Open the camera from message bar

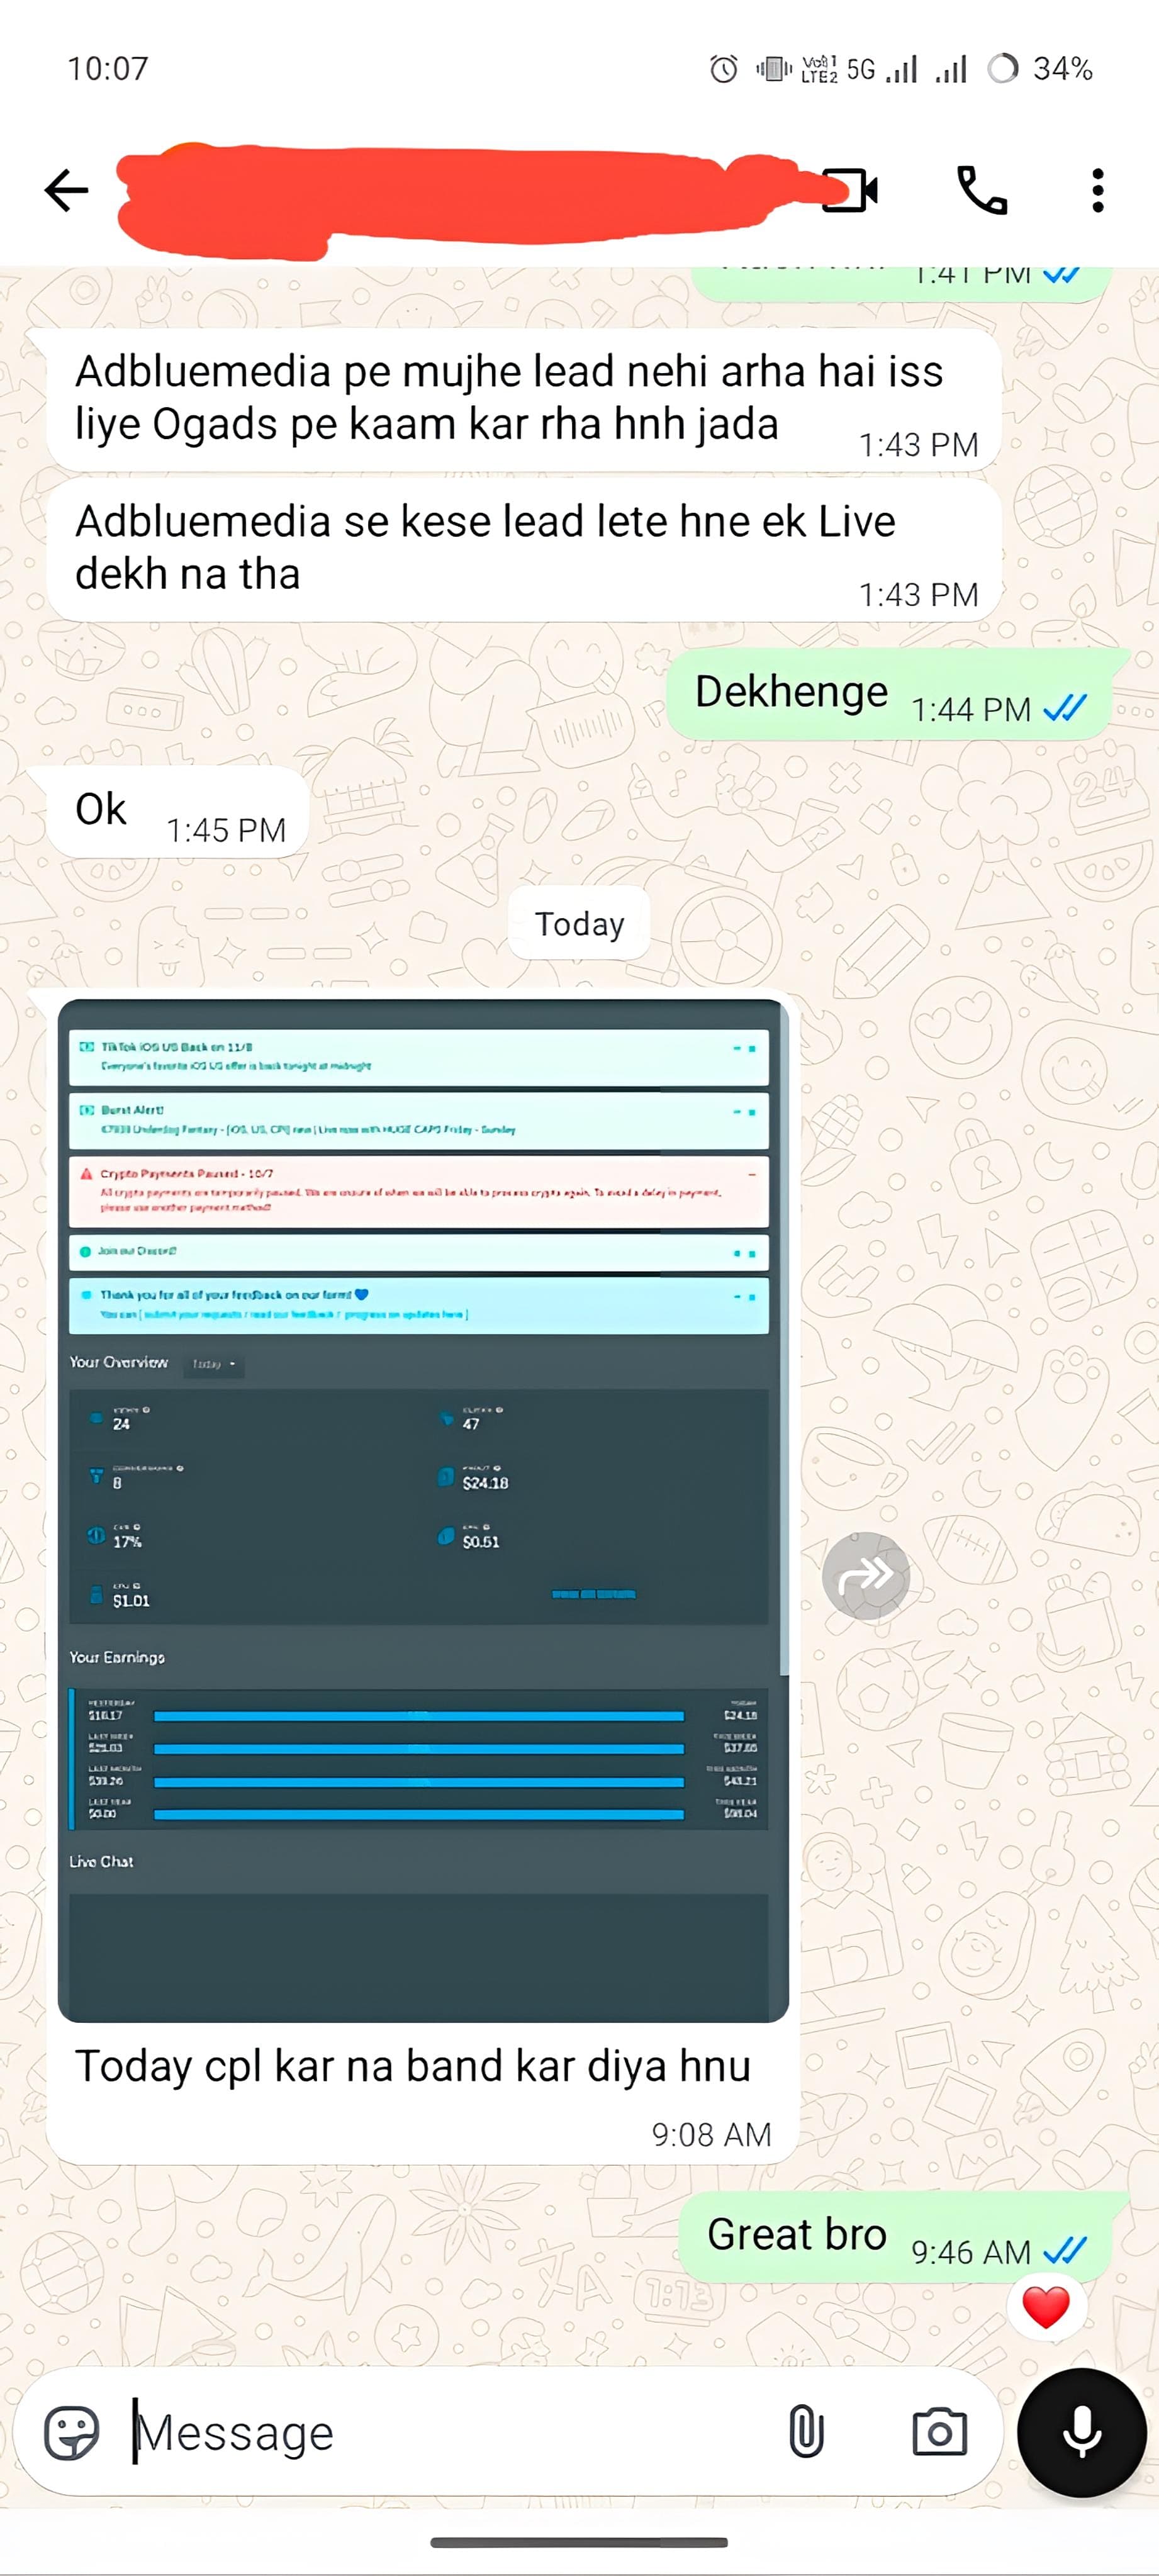coord(939,2431)
